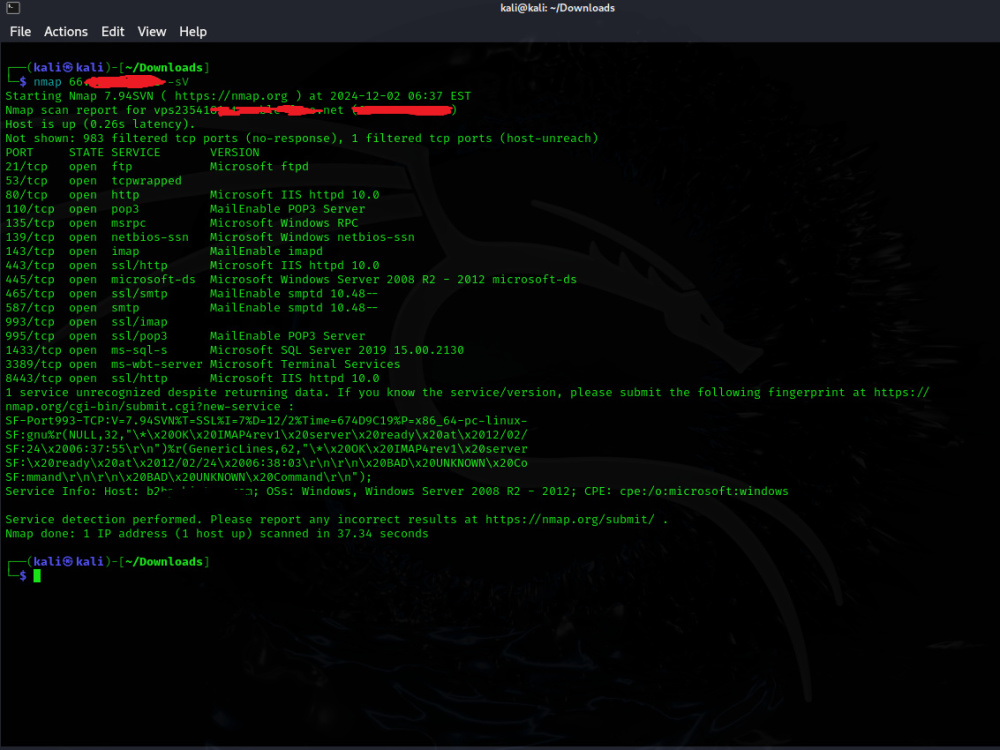Open the Help menu
The width and height of the screenshot is (1000, 750).
193,31
